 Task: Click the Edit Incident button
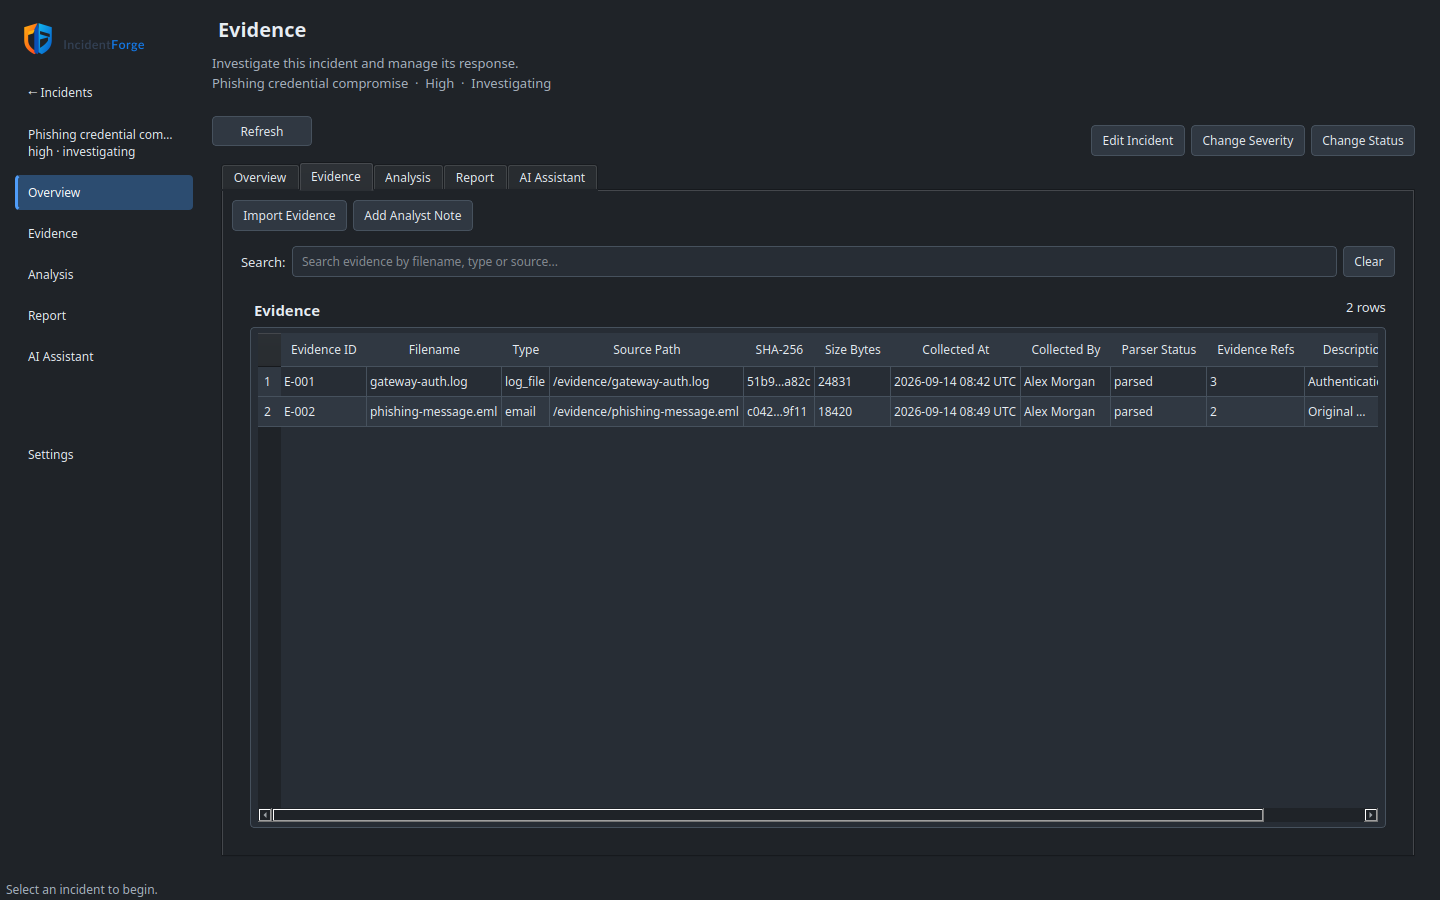point(1138,140)
